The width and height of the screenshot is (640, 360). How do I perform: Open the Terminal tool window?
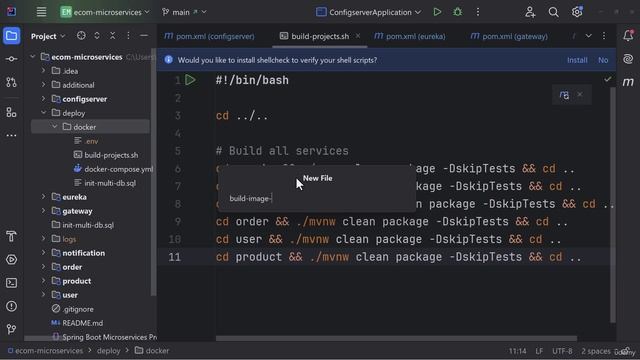click(11, 283)
